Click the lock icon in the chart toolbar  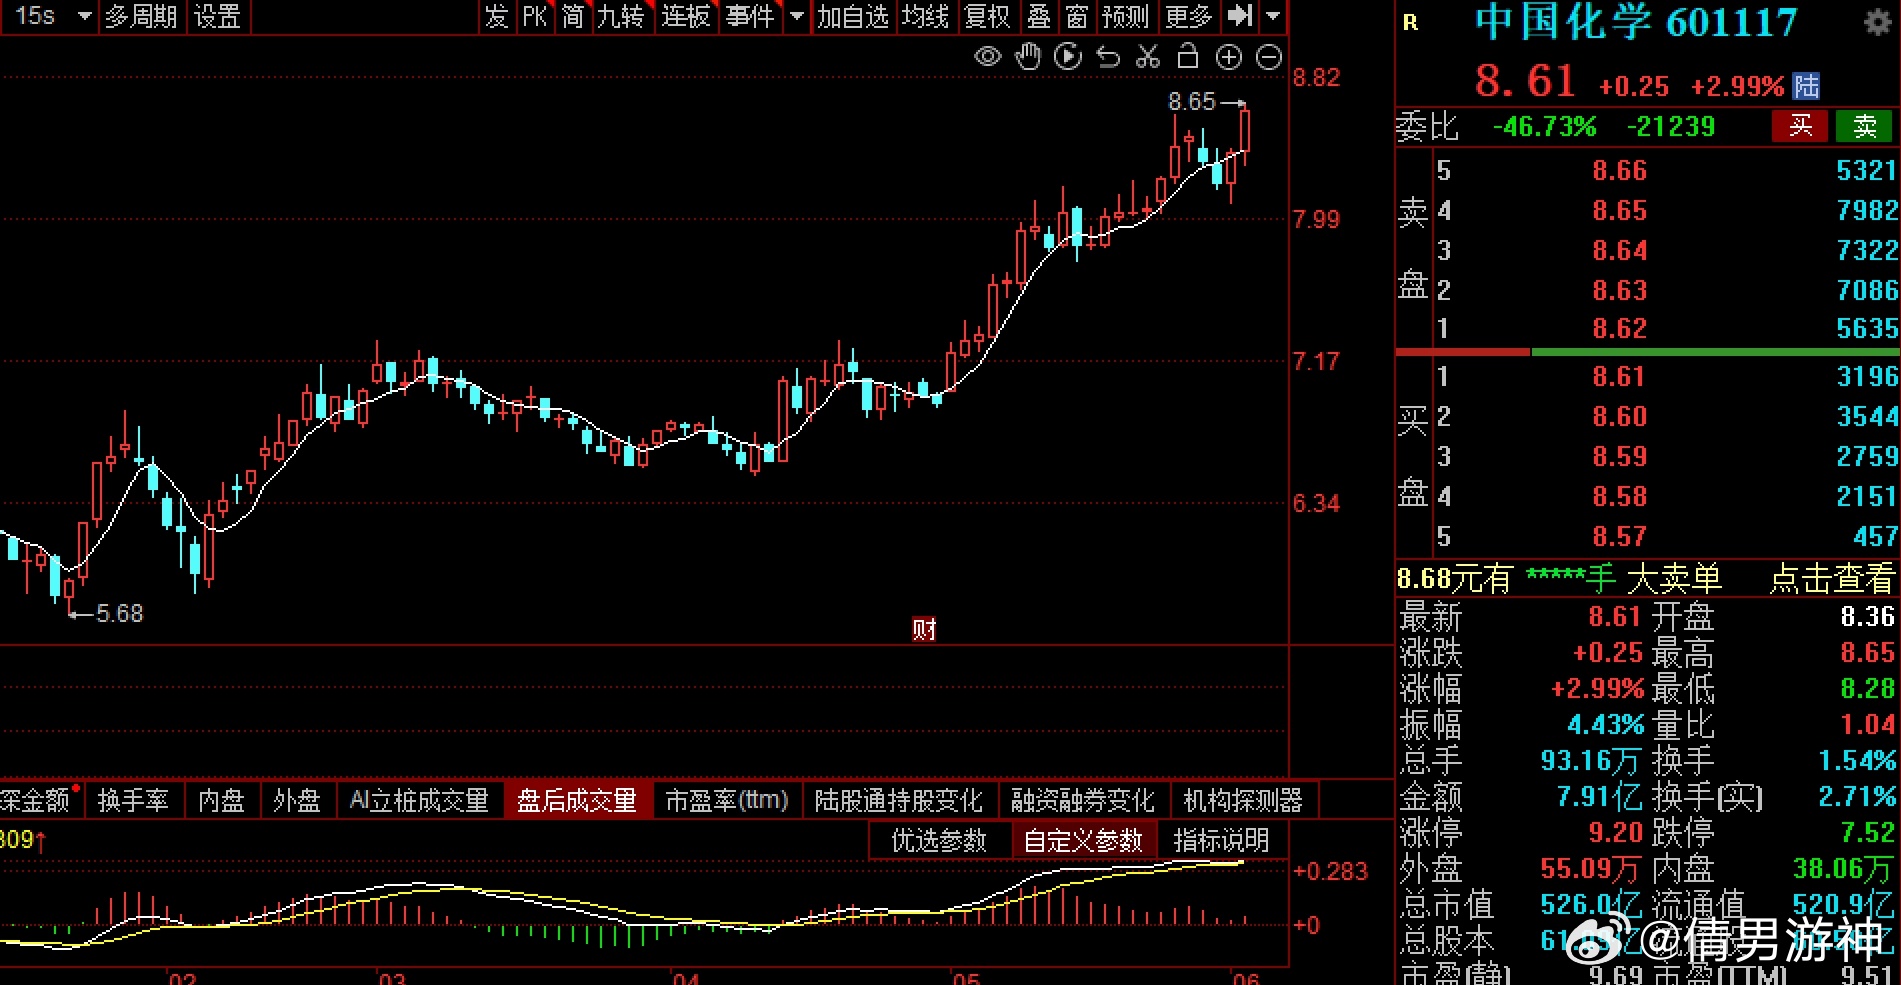click(1188, 57)
